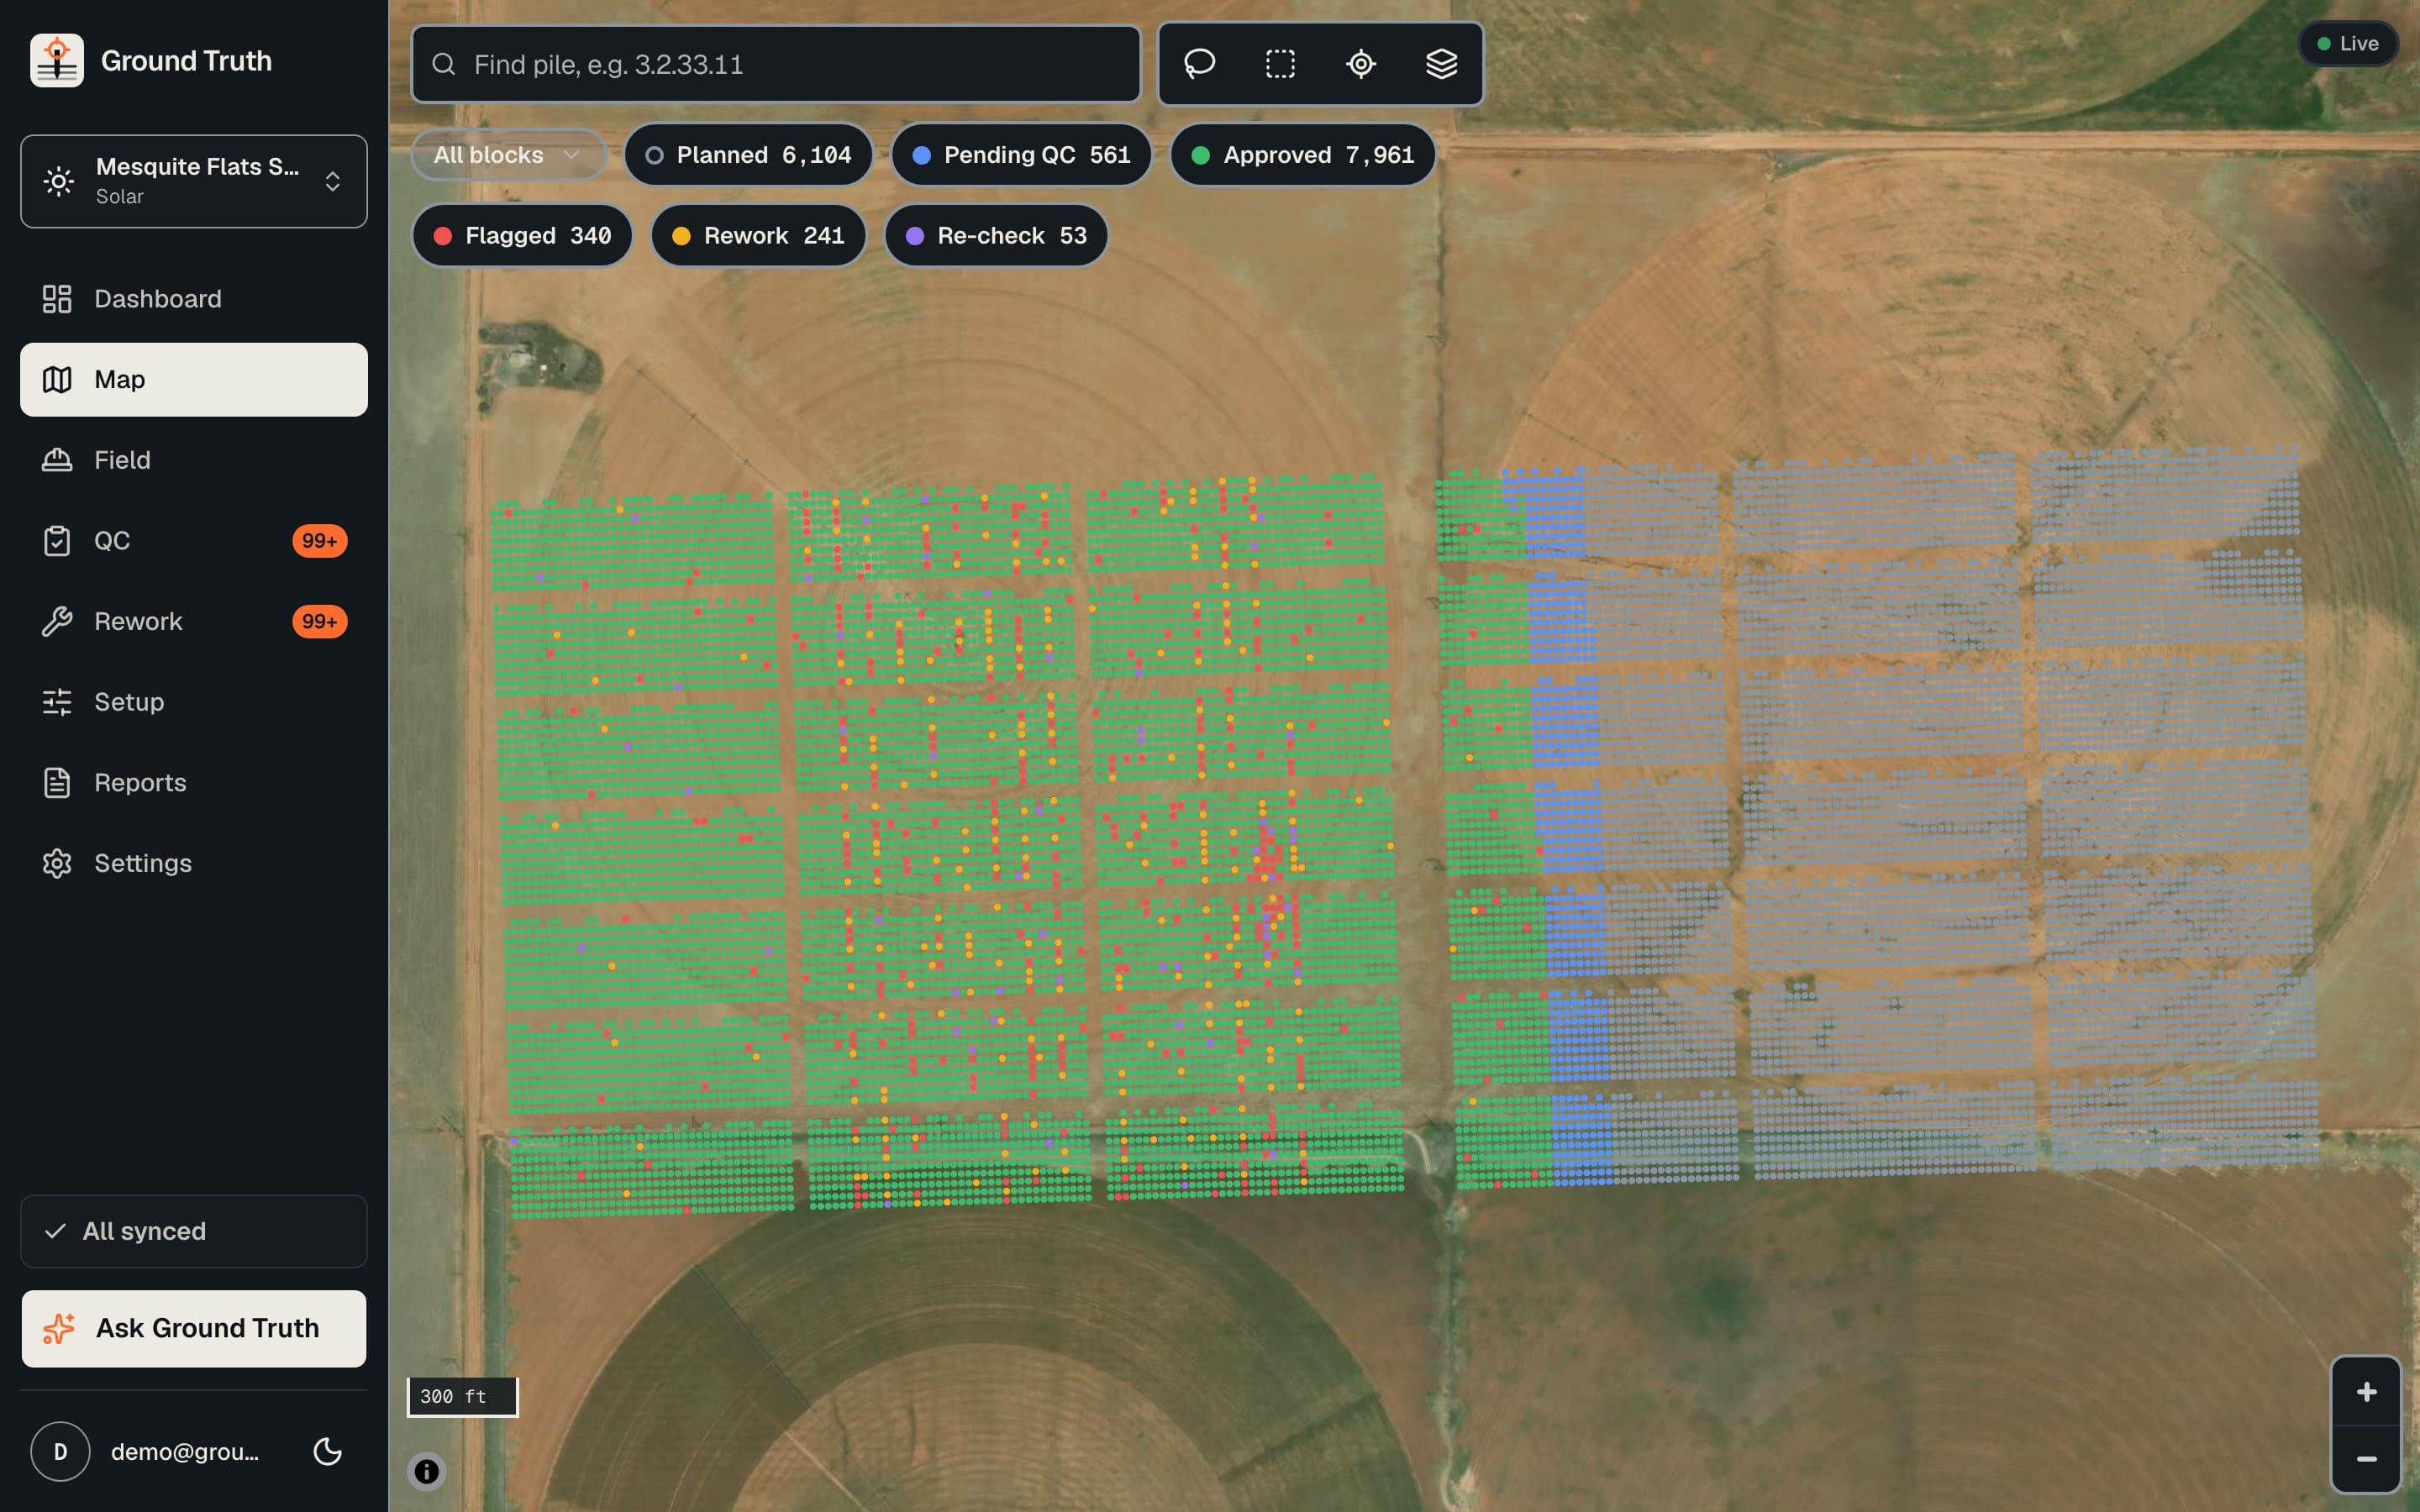The height and width of the screenshot is (1512, 2420).
Task: Select the rectangle box-select tool
Action: tap(1280, 64)
